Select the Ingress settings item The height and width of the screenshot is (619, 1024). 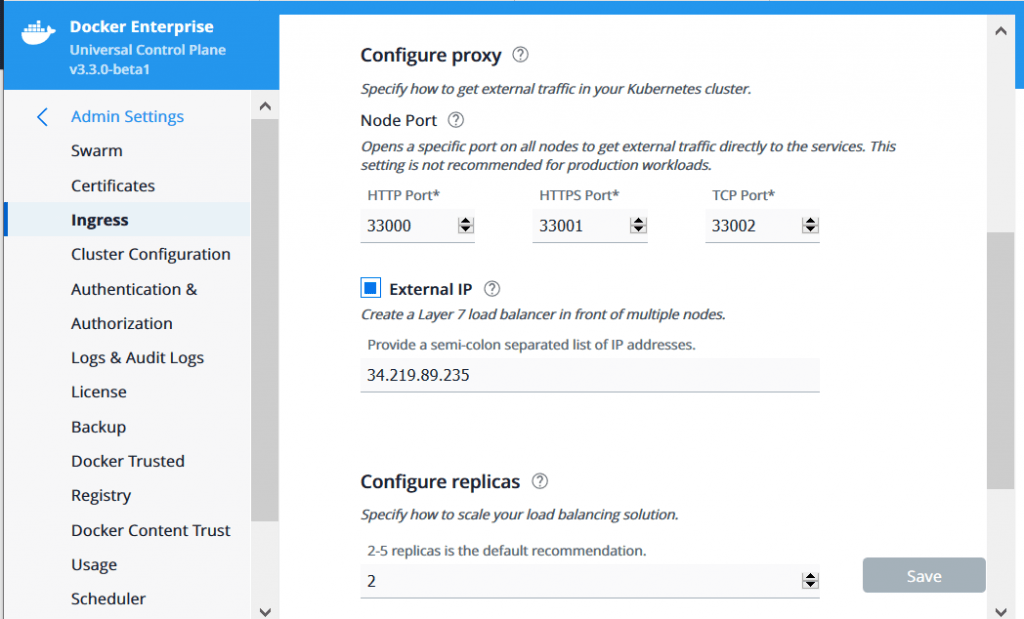pos(128,219)
